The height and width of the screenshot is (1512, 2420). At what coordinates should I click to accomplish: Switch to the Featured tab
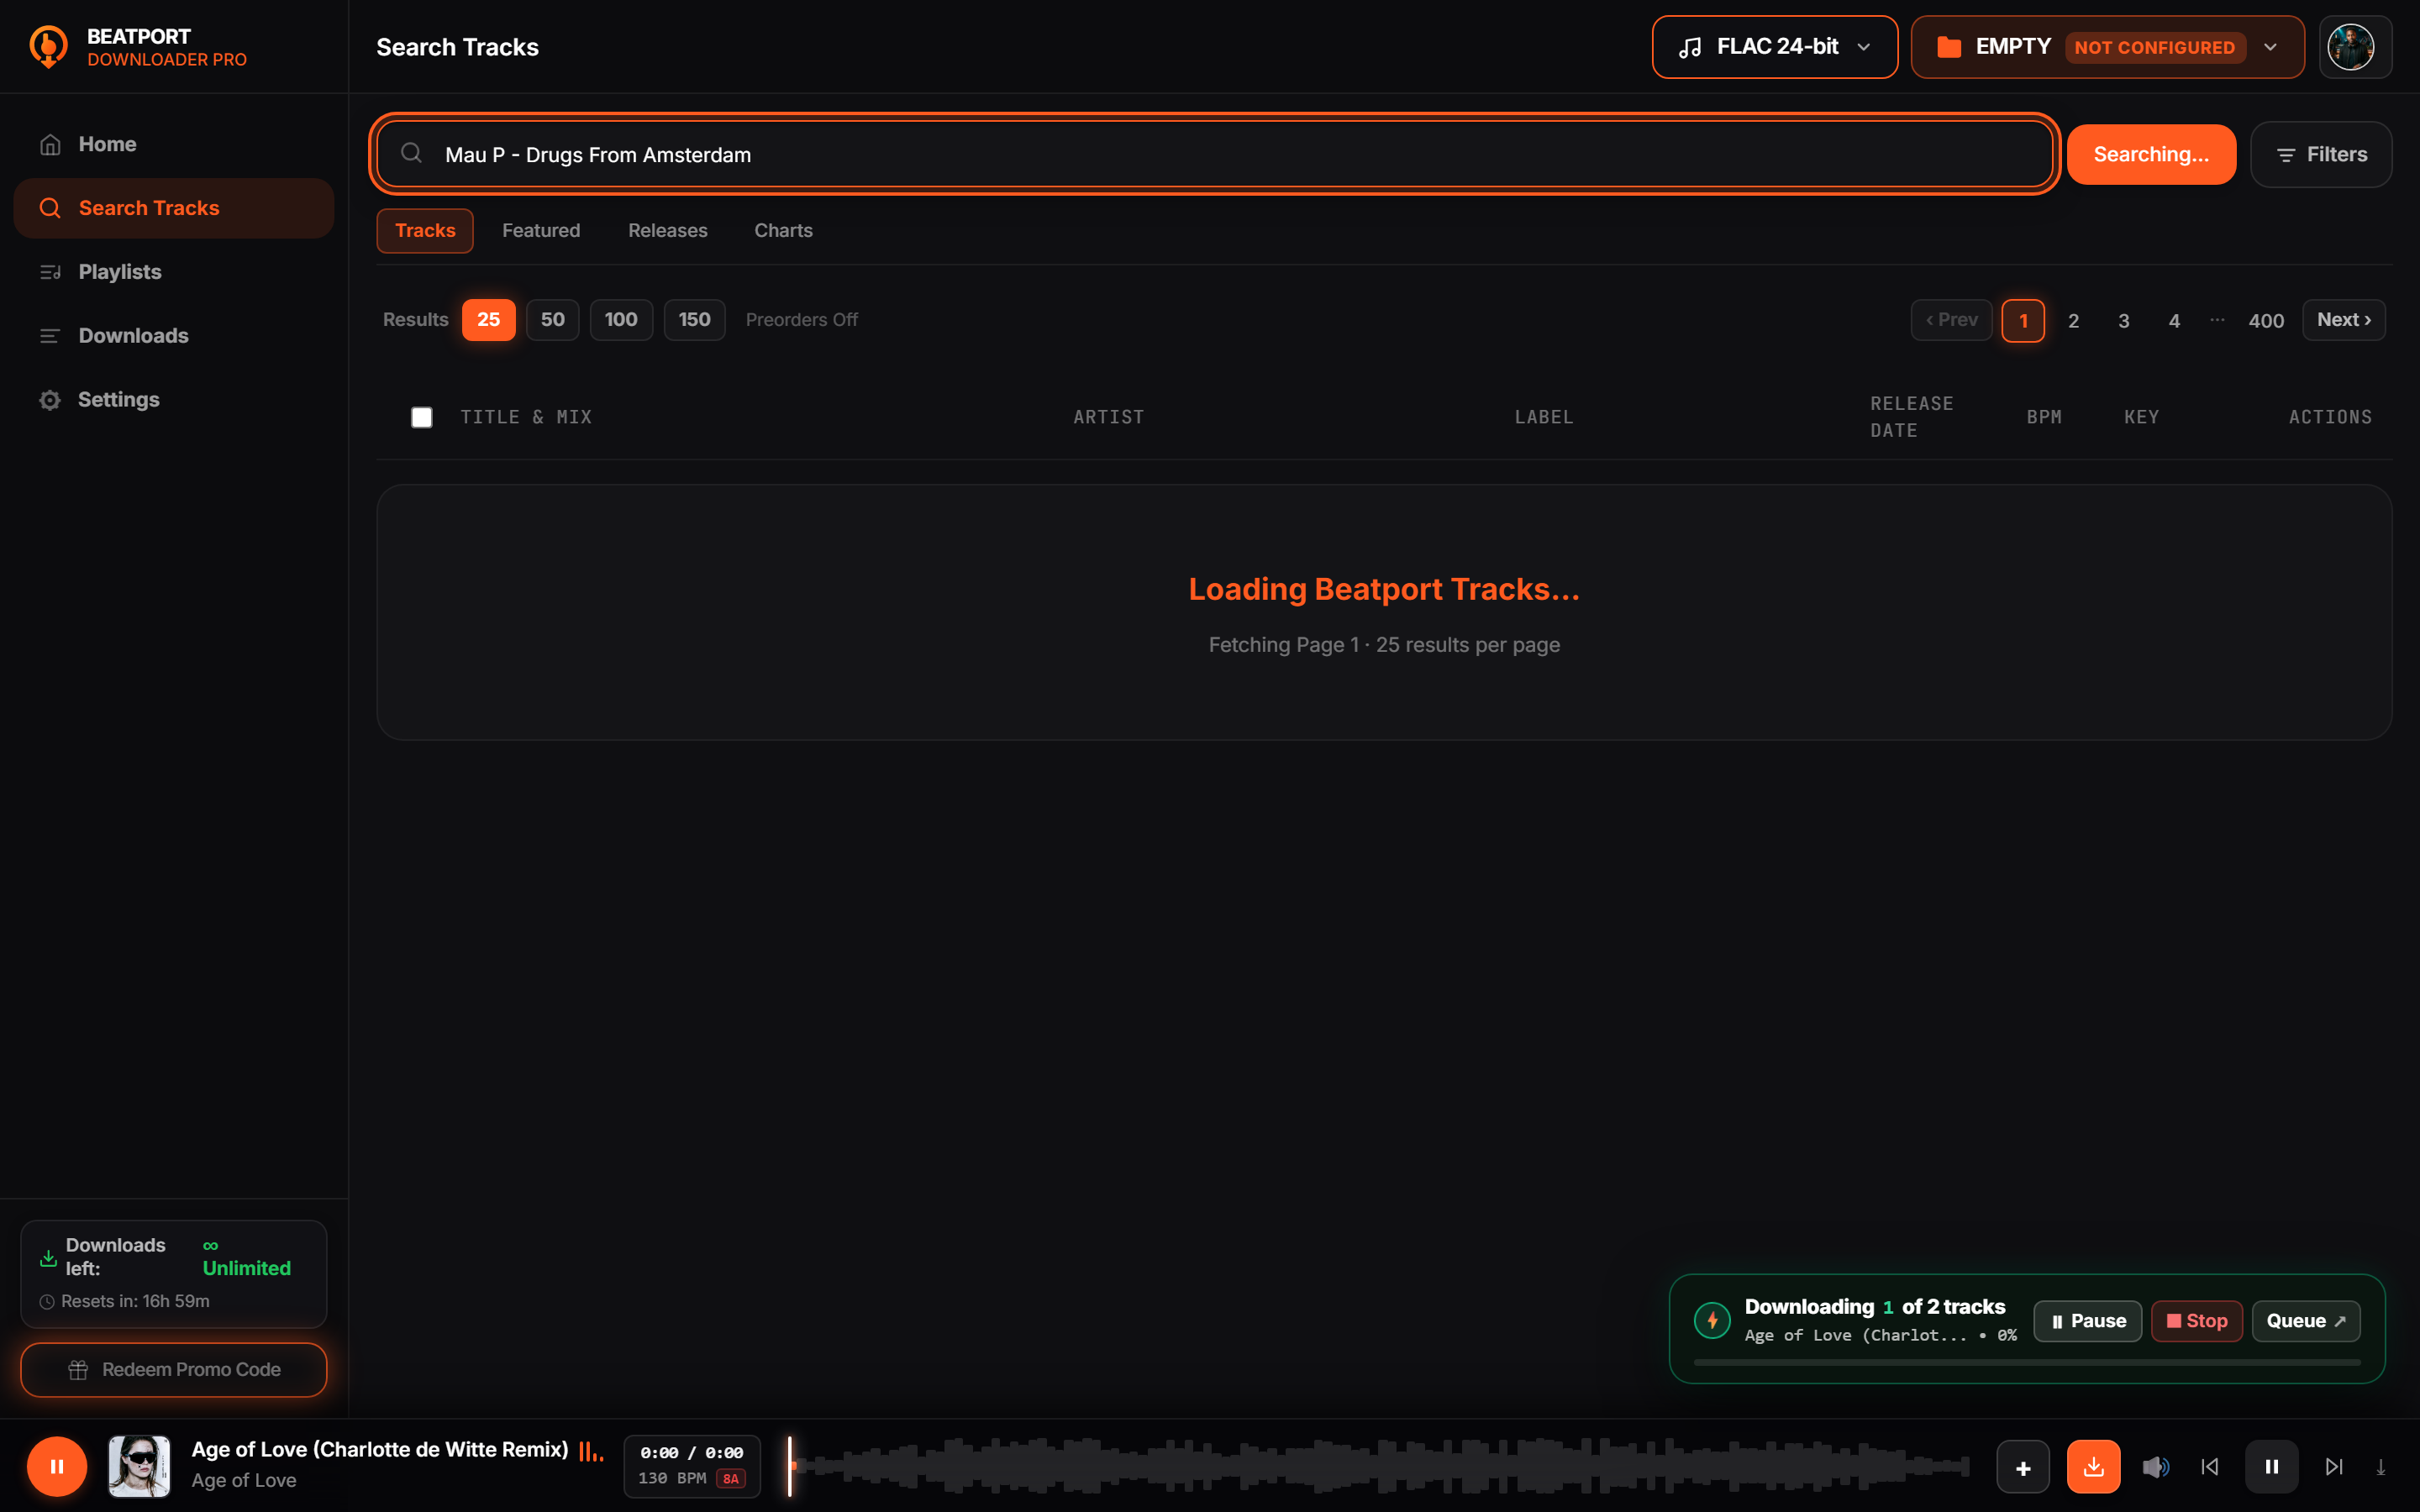[541, 230]
